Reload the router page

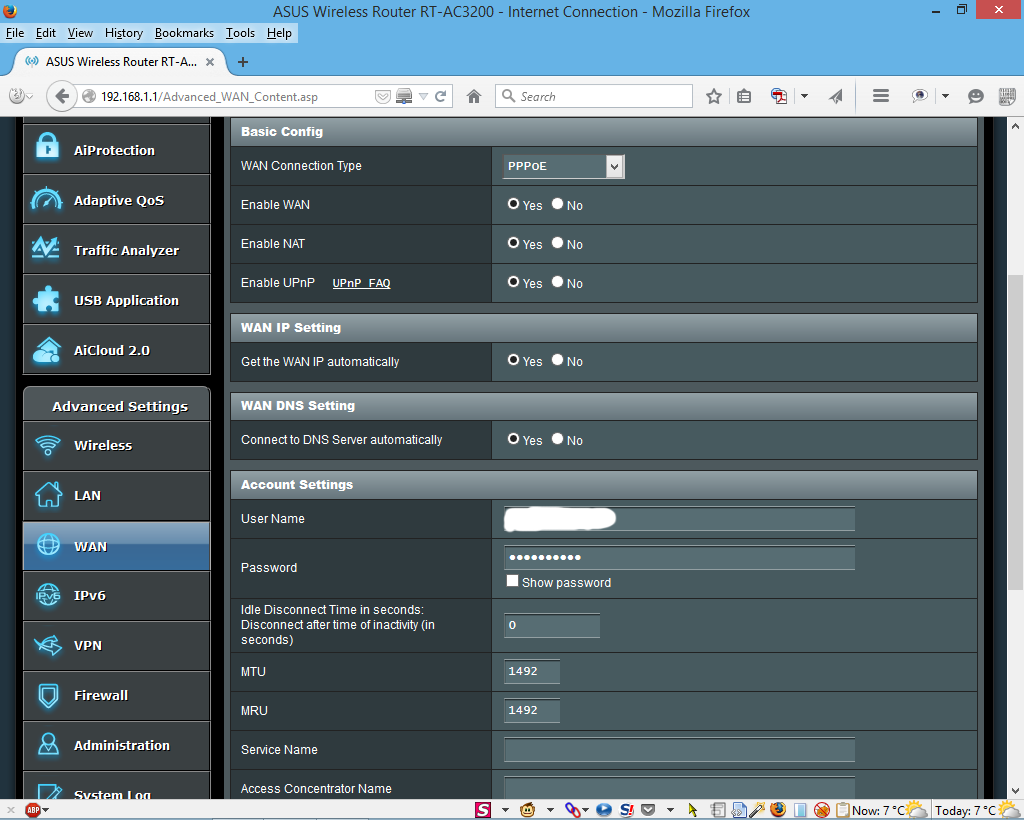[x=441, y=97]
